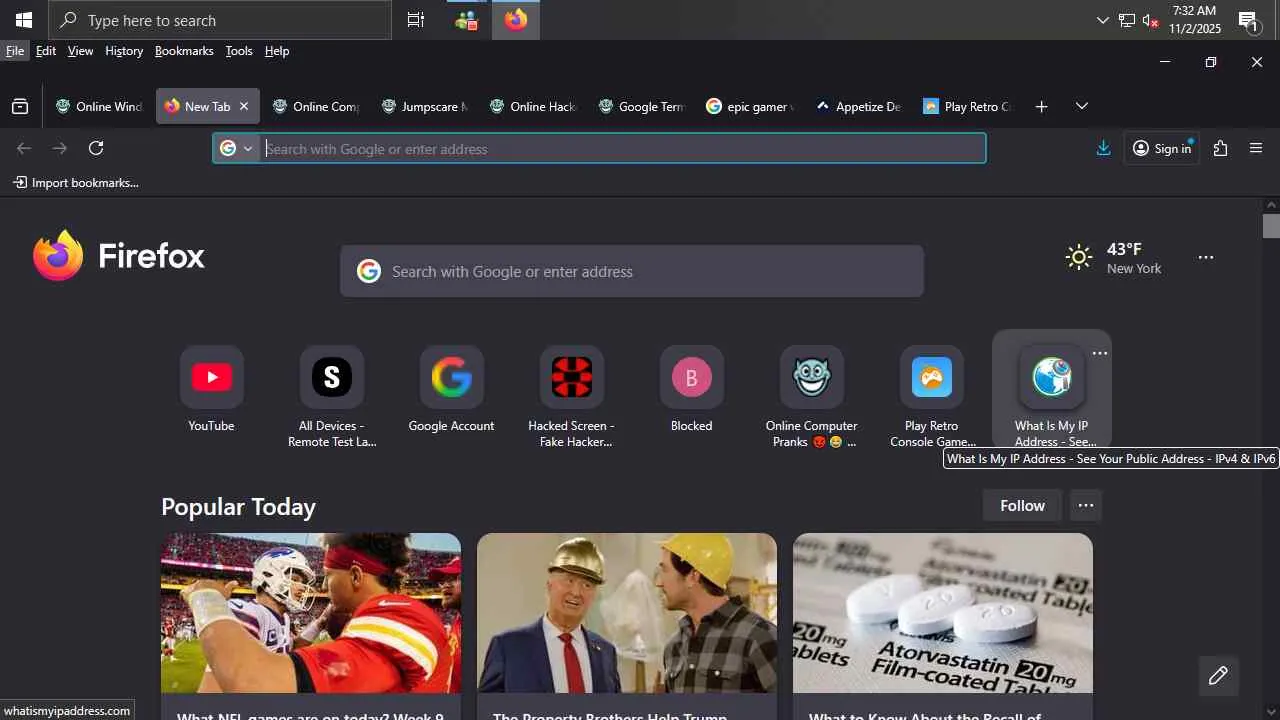This screenshot has height=720, width=1280.
Task: Switch to the Appetize De tab
Action: click(859, 106)
